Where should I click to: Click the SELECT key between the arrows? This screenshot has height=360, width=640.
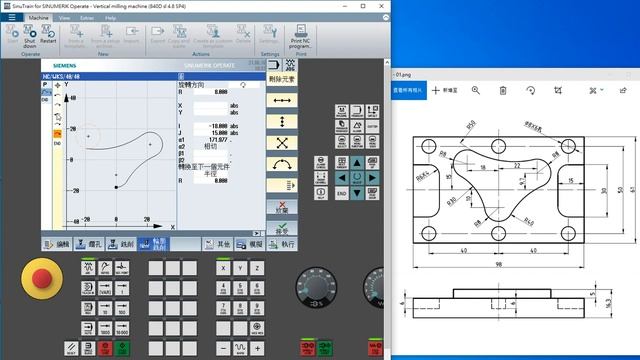pos(357,178)
